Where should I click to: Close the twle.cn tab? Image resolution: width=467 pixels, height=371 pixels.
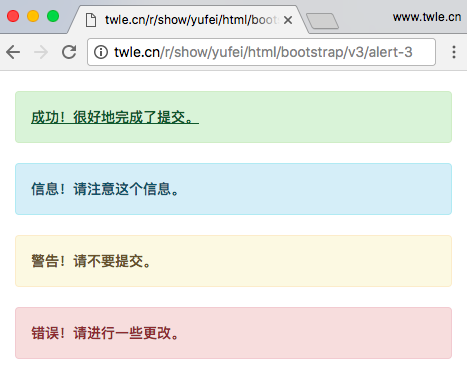[x=288, y=20]
